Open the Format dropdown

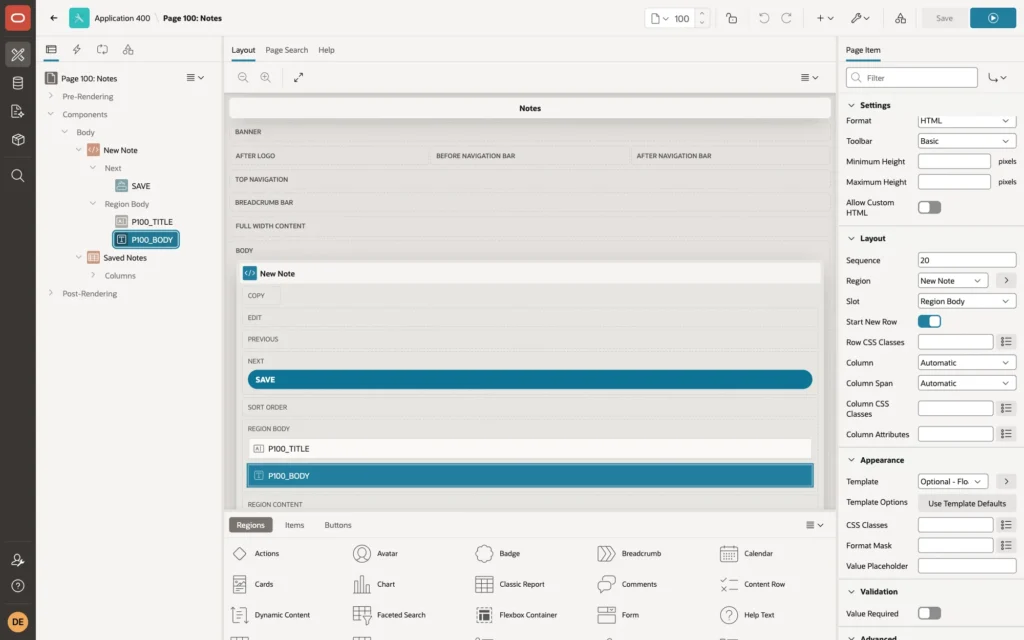tap(966, 121)
